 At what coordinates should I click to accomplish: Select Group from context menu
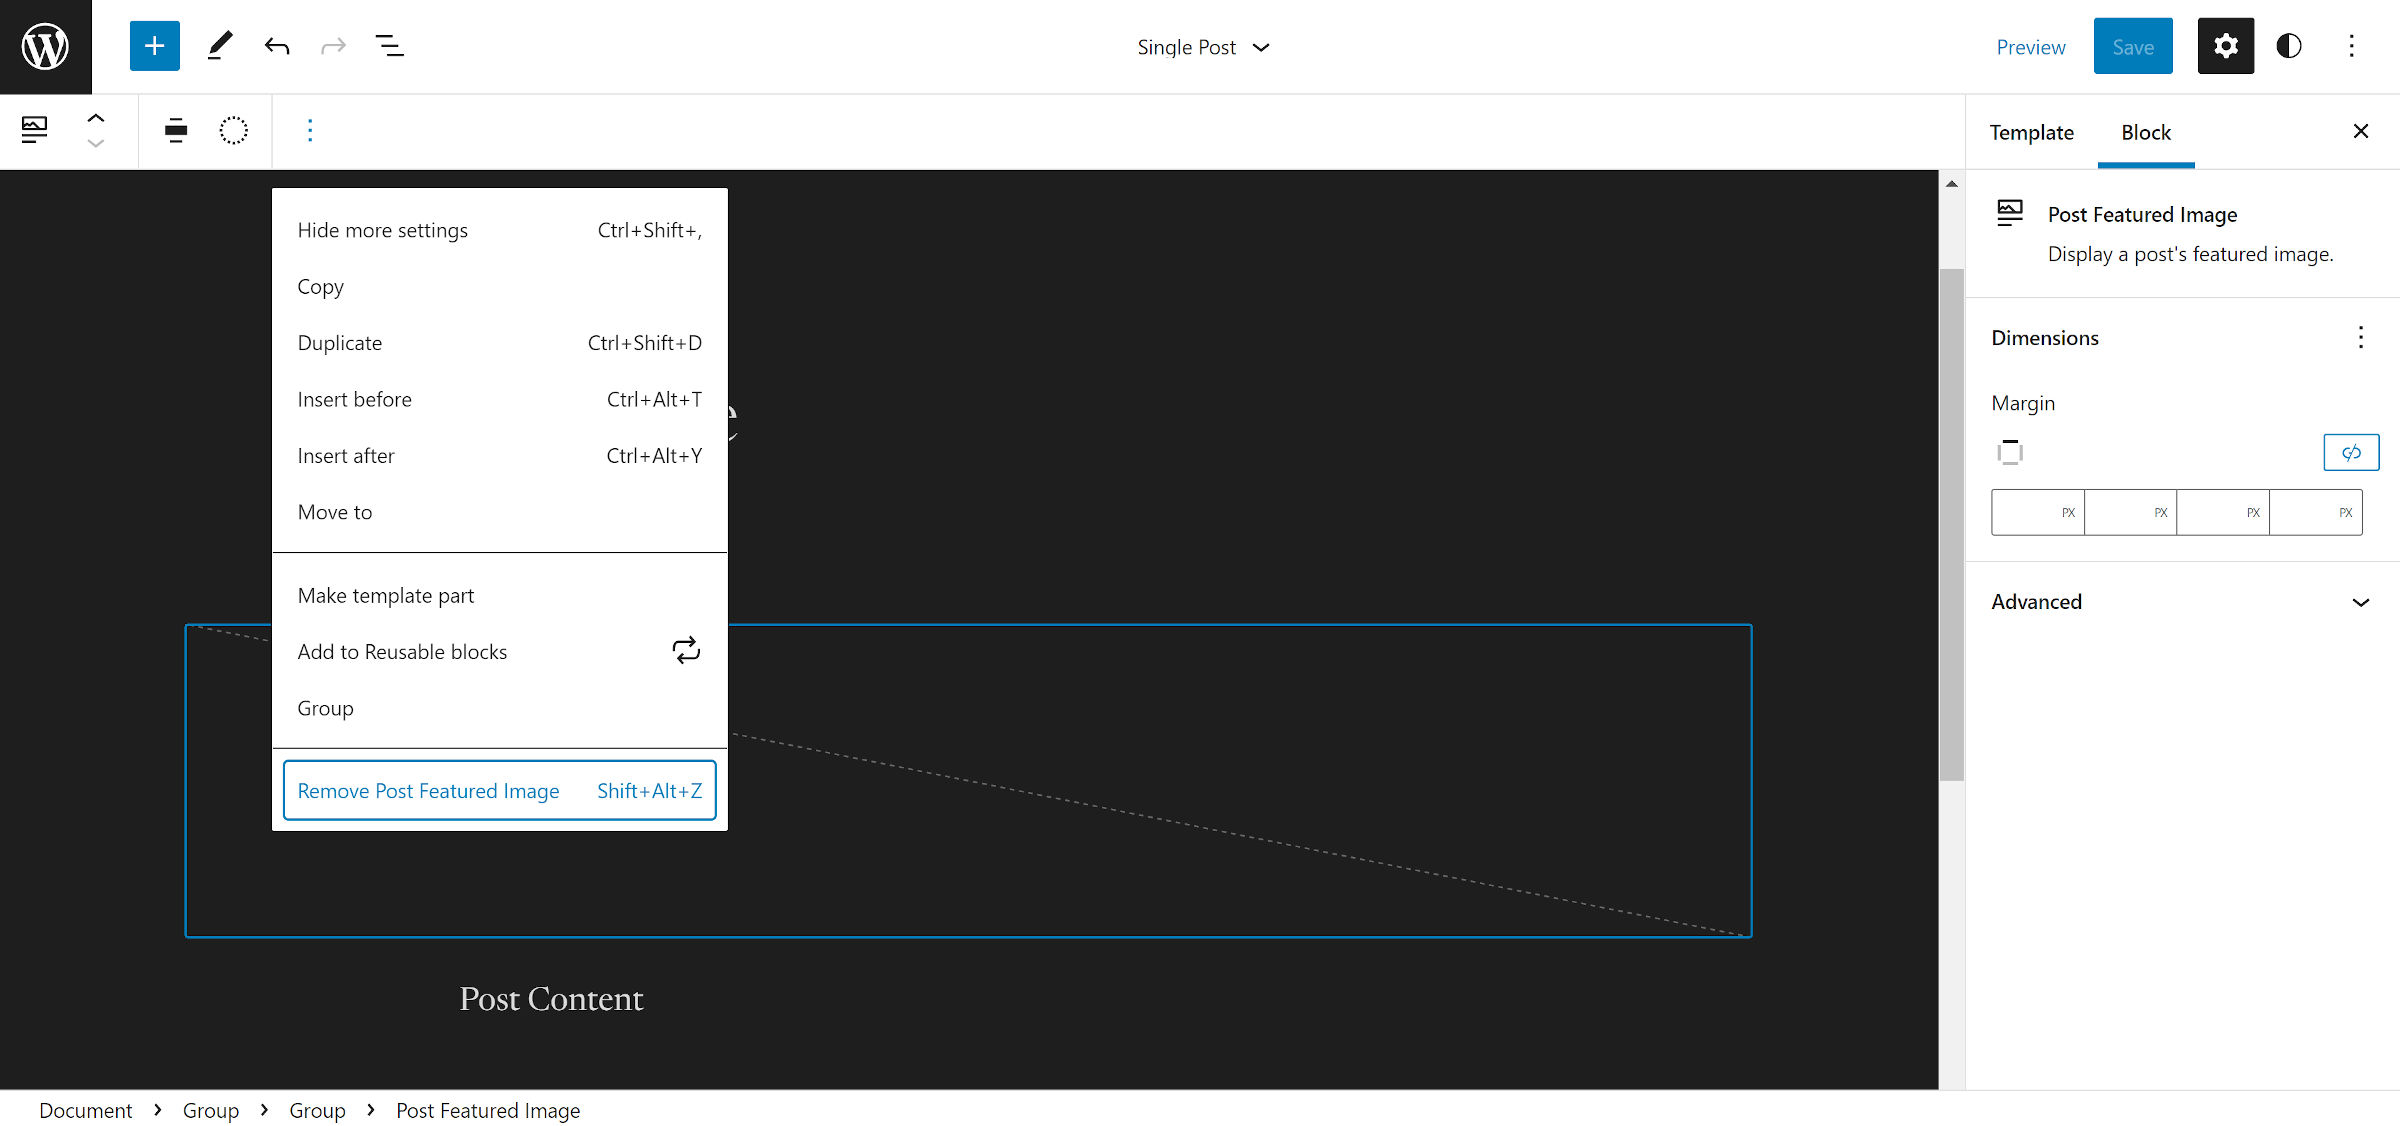[324, 707]
